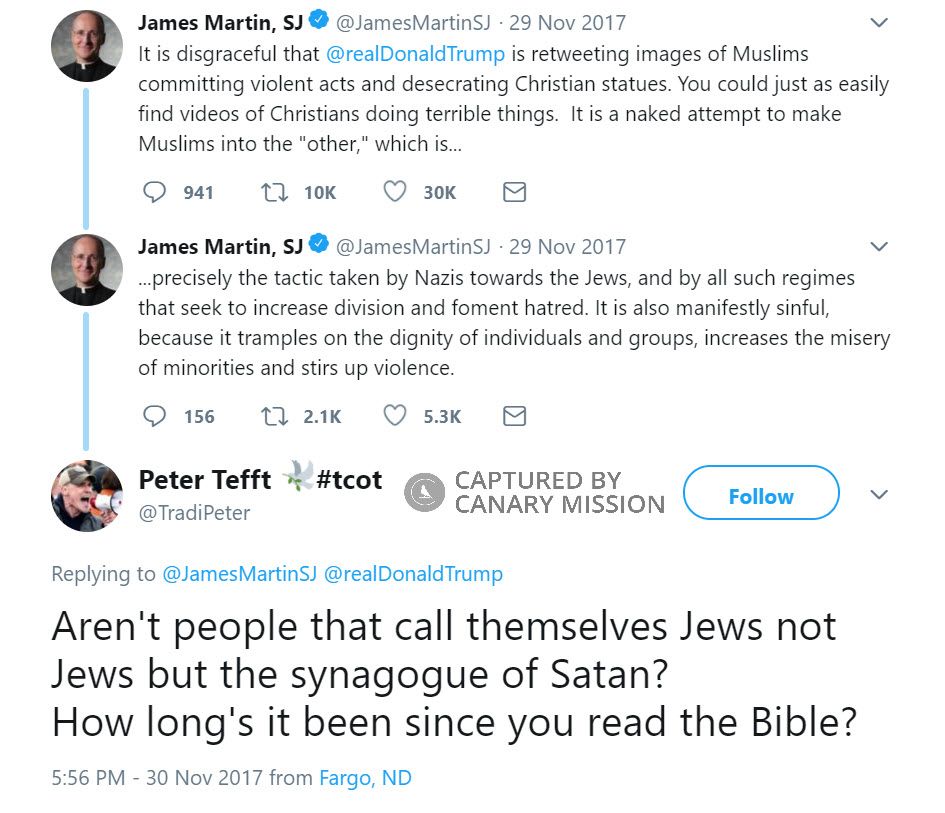The width and height of the screenshot is (945, 813).
Task: Open Peter Tefft's profile picture
Action: pos(87,496)
